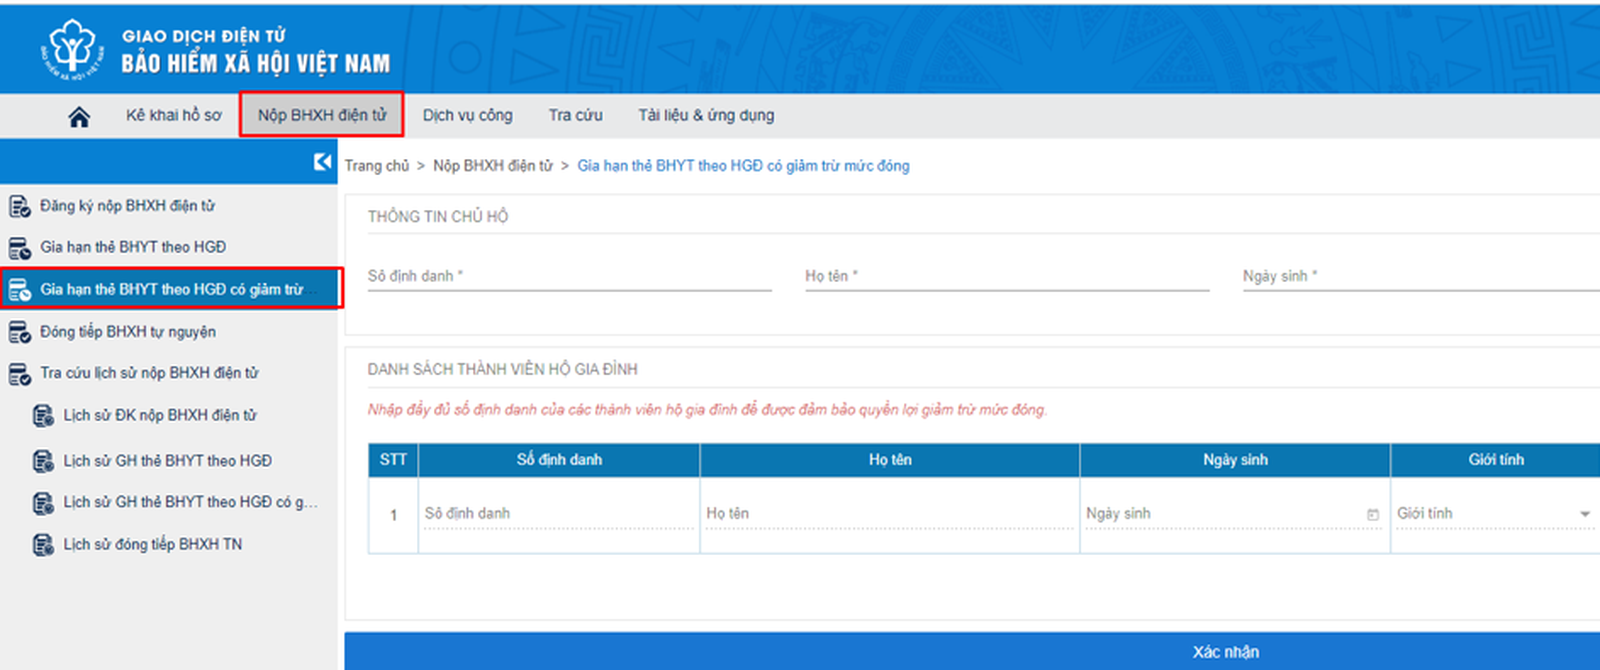Image resolution: width=1600 pixels, height=670 pixels.
Task: Click icon beside Lịch sử đóng tiếp BHXH TN
Action: pos(43,545)
